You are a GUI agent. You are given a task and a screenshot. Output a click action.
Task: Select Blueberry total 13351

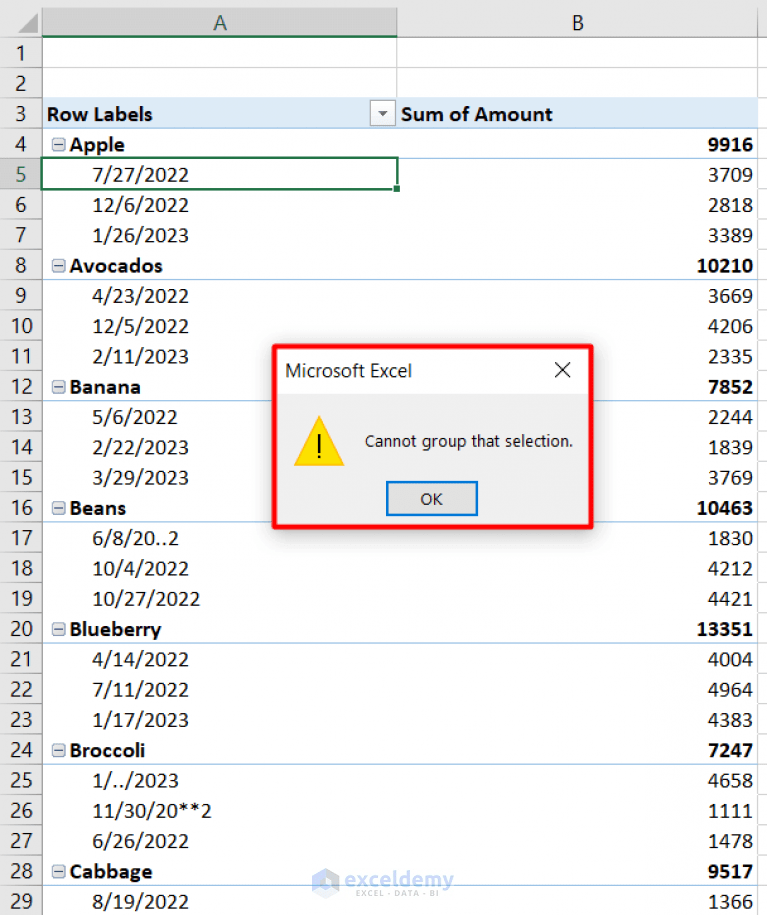click(x=577, y=629)
